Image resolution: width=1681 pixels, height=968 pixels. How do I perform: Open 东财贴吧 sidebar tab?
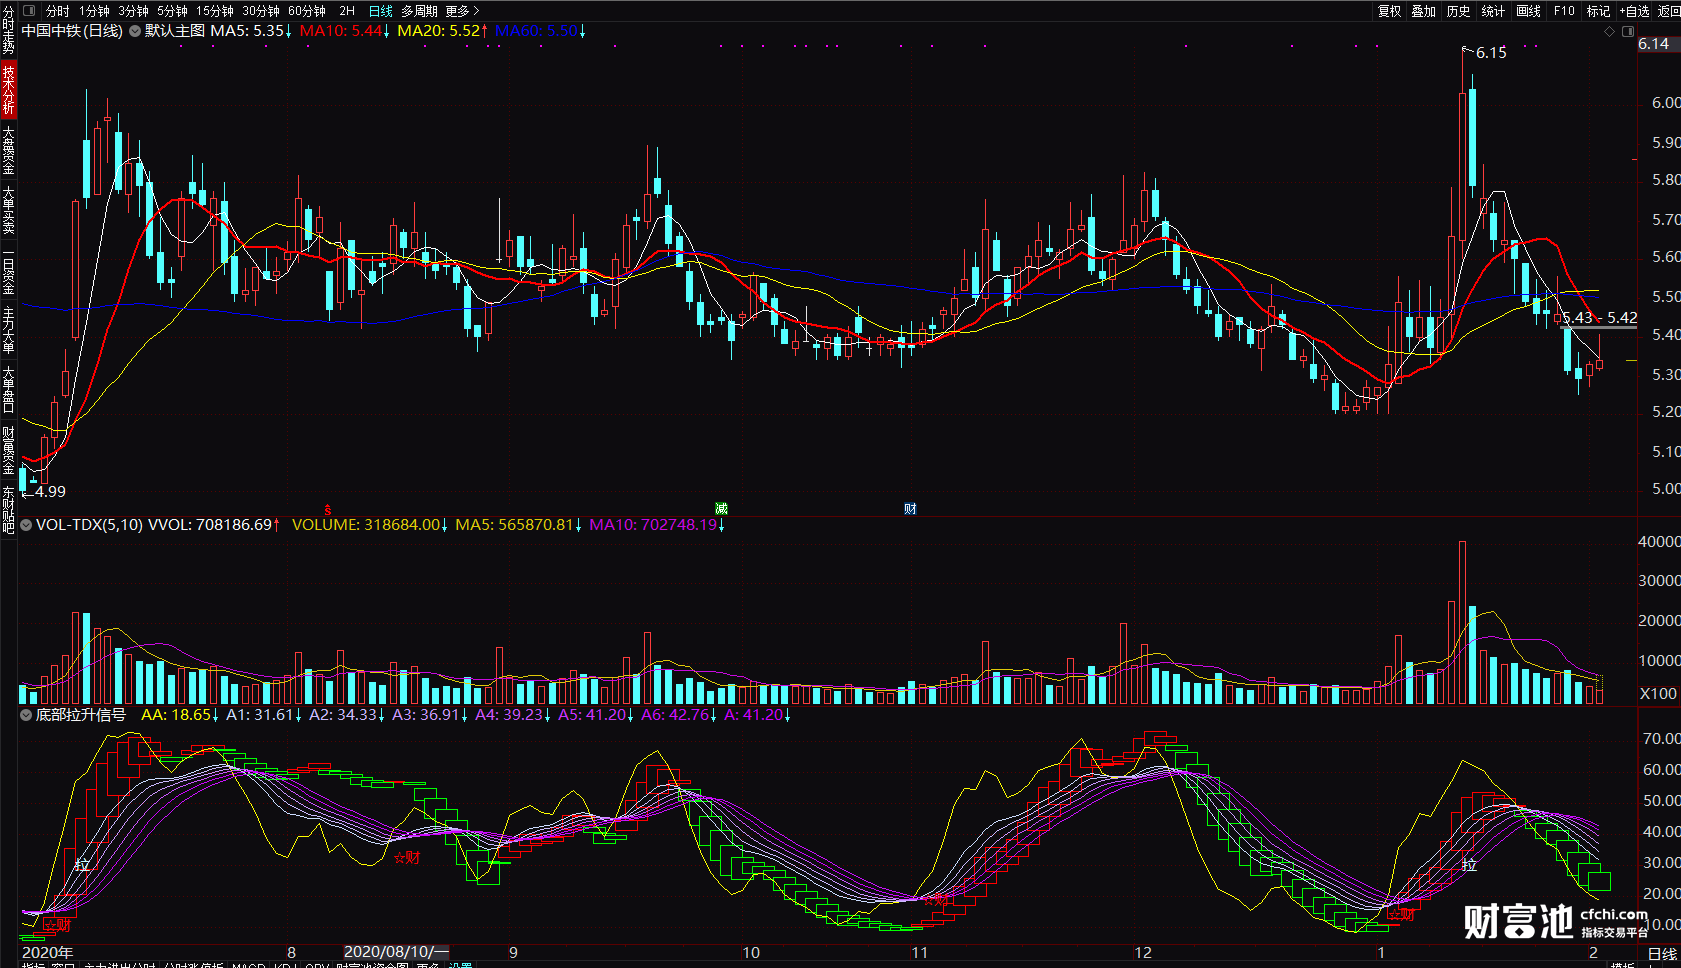8,510
